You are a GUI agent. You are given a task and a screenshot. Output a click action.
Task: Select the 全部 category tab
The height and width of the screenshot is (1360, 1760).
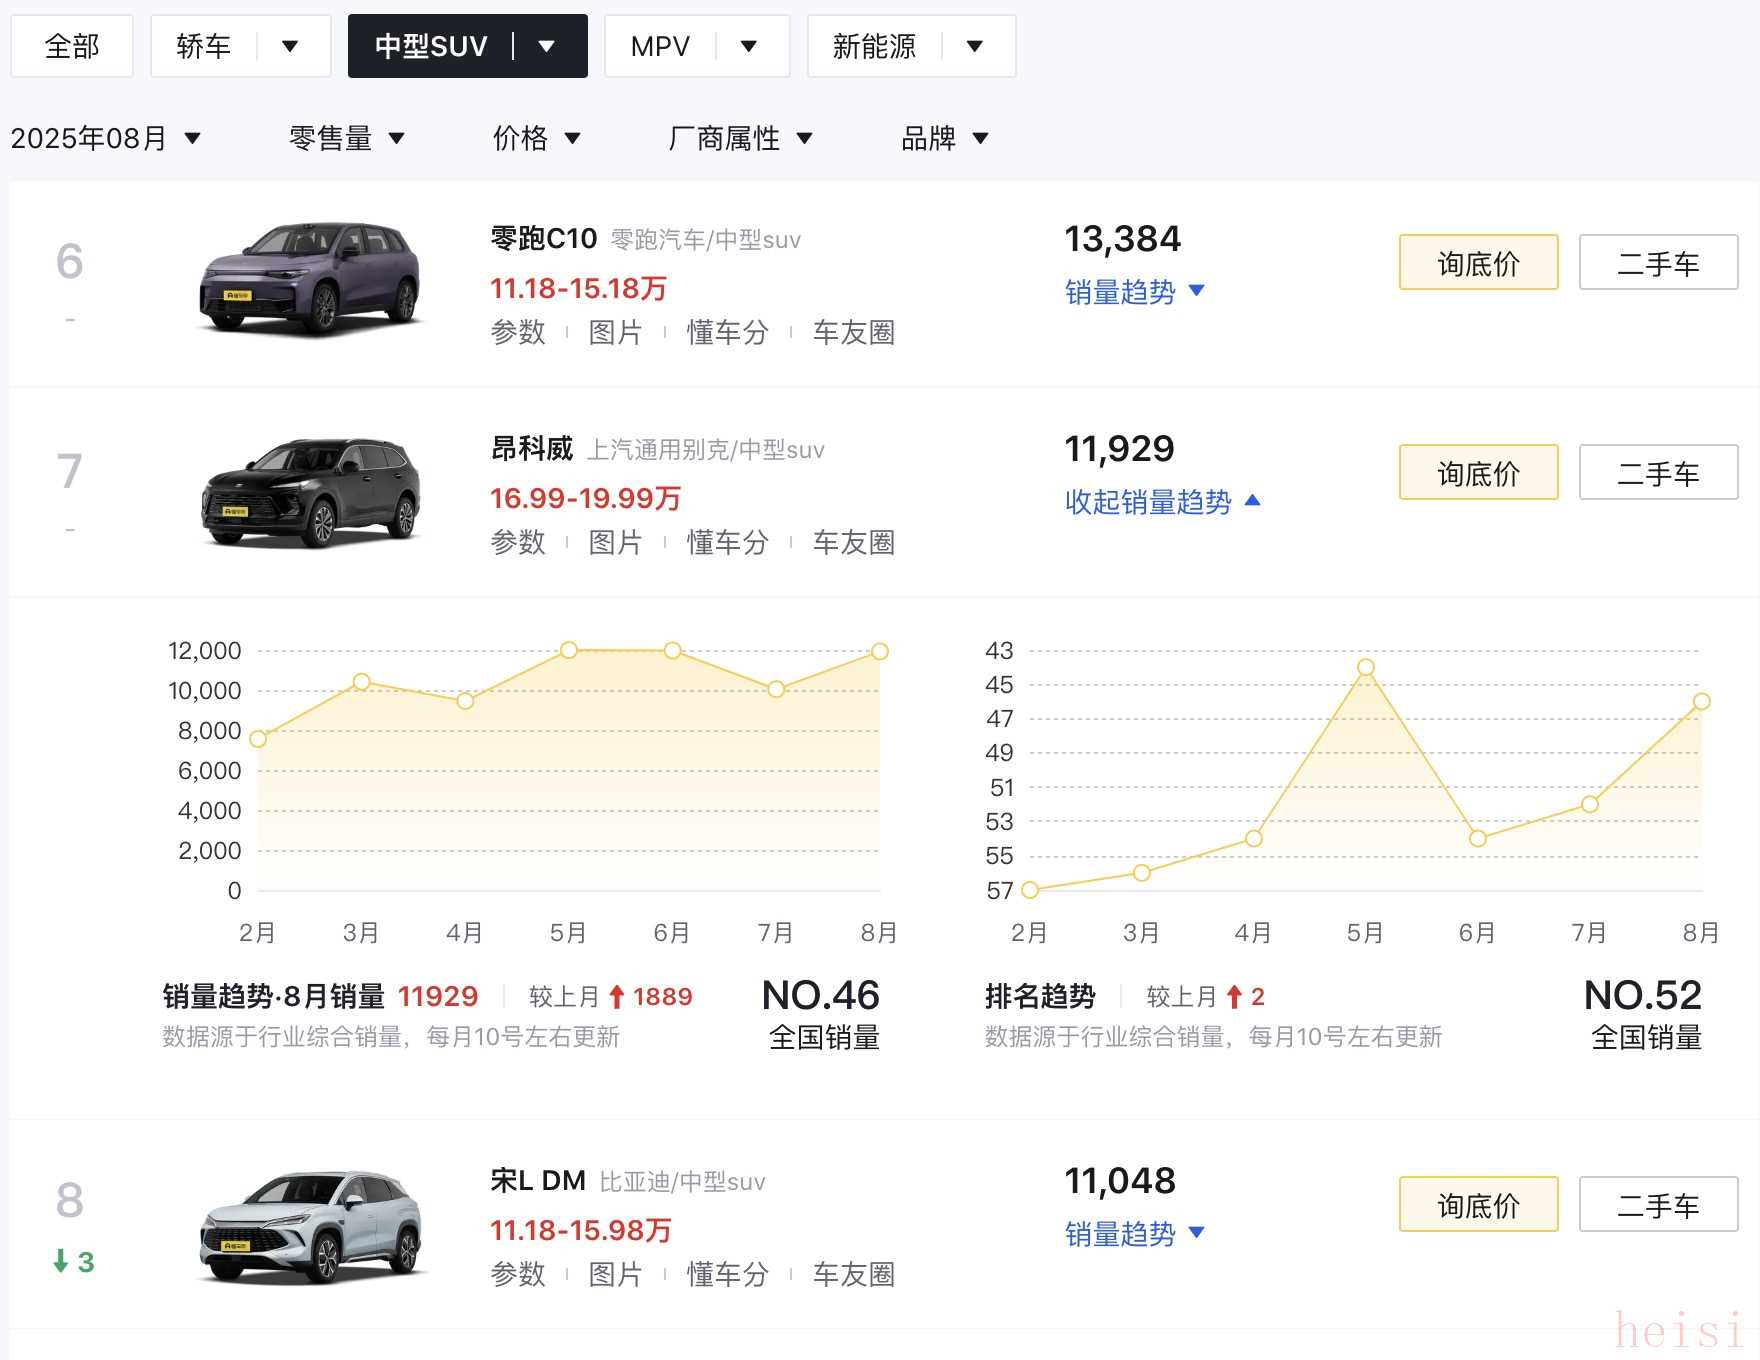pos(72,46)
